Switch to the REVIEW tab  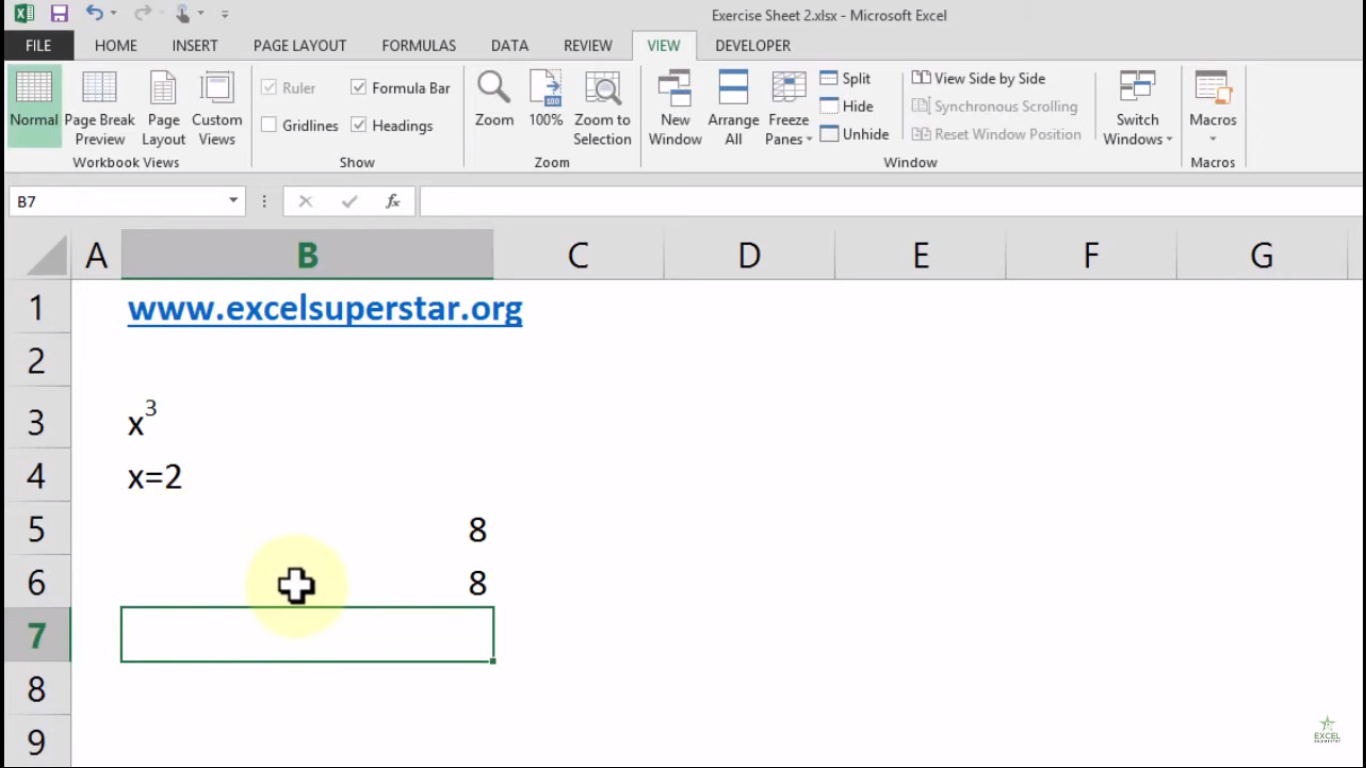point(588,45)
